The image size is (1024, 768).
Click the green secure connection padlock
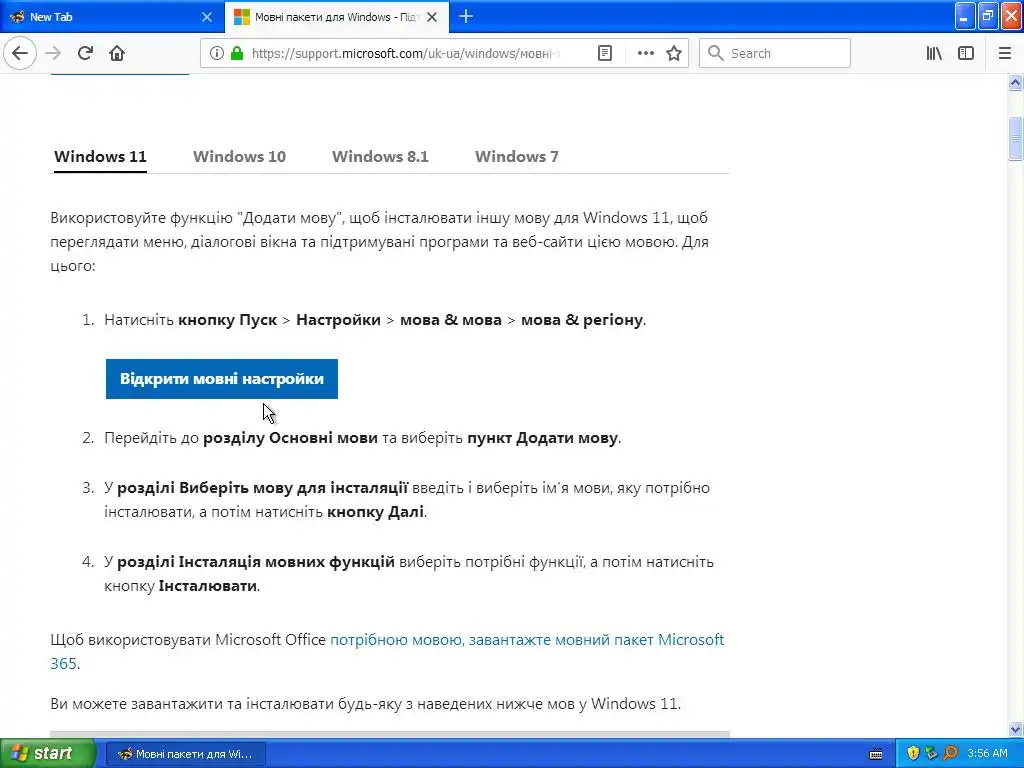click(x=237, y=54)
